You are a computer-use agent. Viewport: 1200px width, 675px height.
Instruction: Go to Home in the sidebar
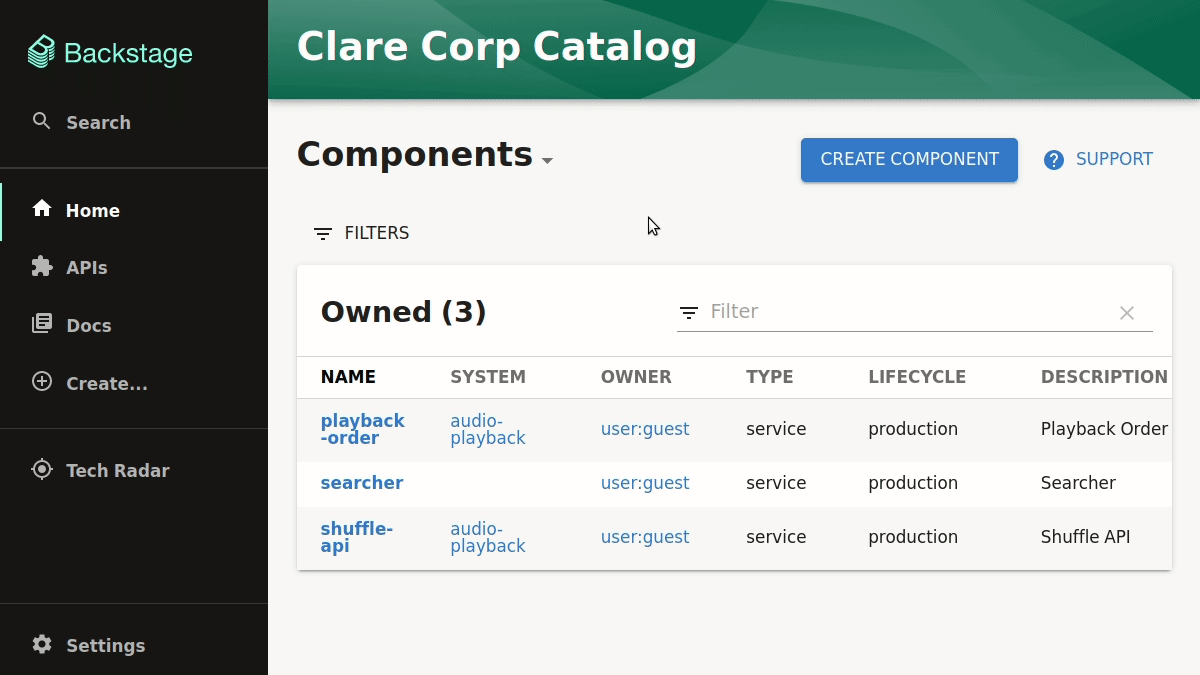tap(134, 210)
